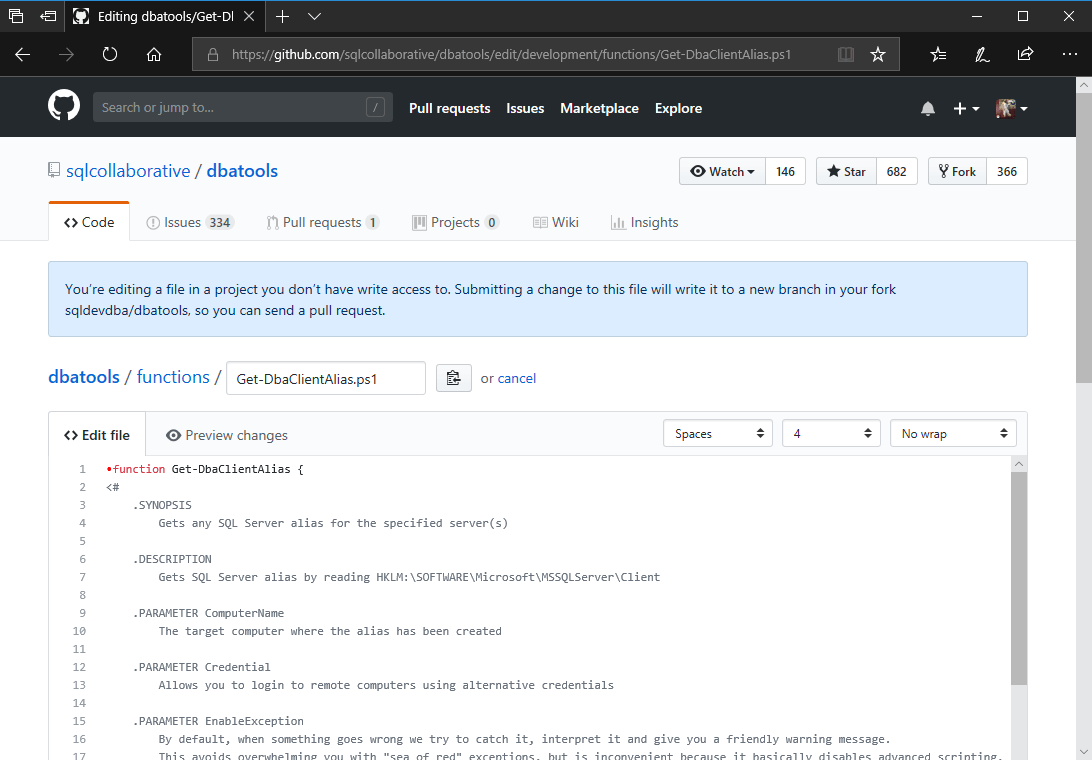Open browser reading view icon

[x=846, y=55]
